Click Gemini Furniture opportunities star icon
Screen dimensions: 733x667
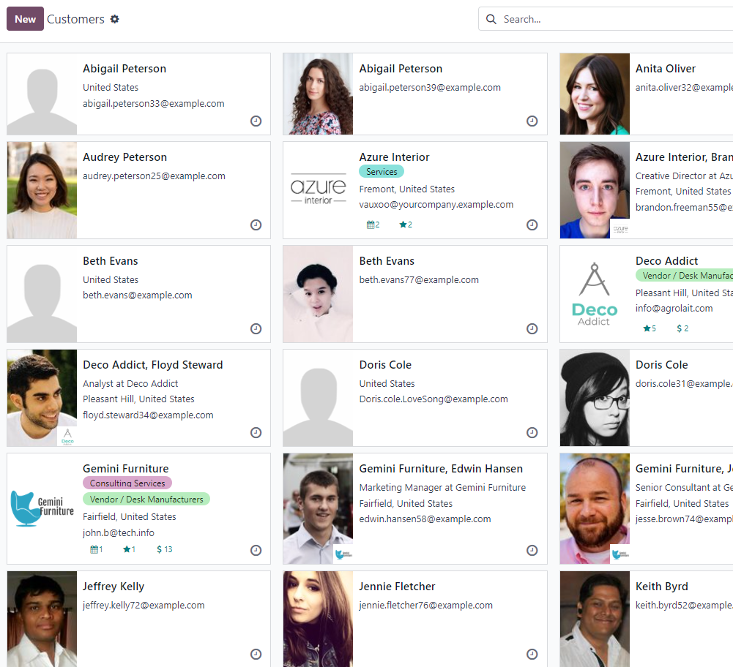[129, 549]
